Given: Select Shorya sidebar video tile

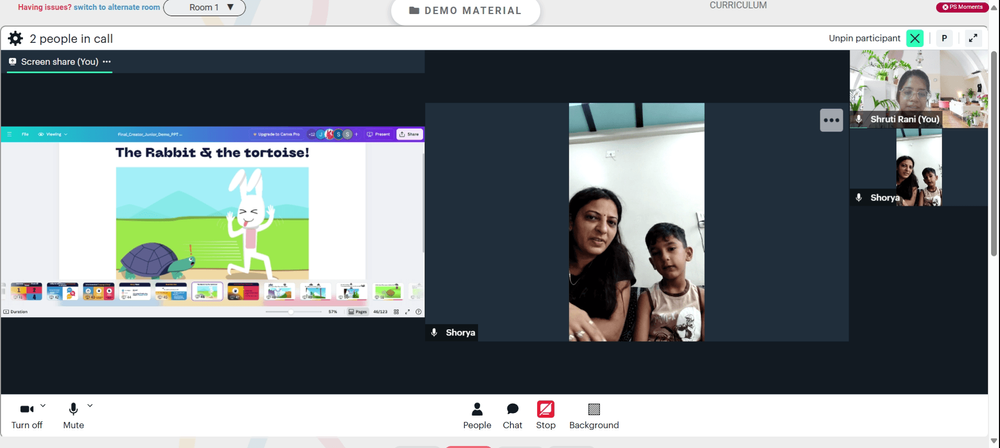Looking at the screenshot, I should 918,167.
